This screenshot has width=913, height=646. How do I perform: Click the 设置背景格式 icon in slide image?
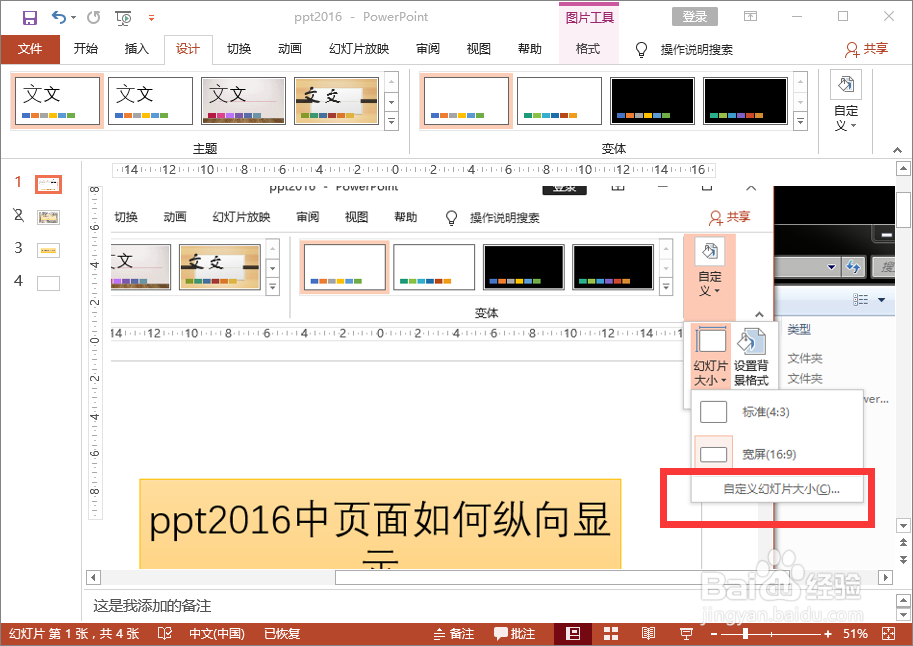coord(751,356)
